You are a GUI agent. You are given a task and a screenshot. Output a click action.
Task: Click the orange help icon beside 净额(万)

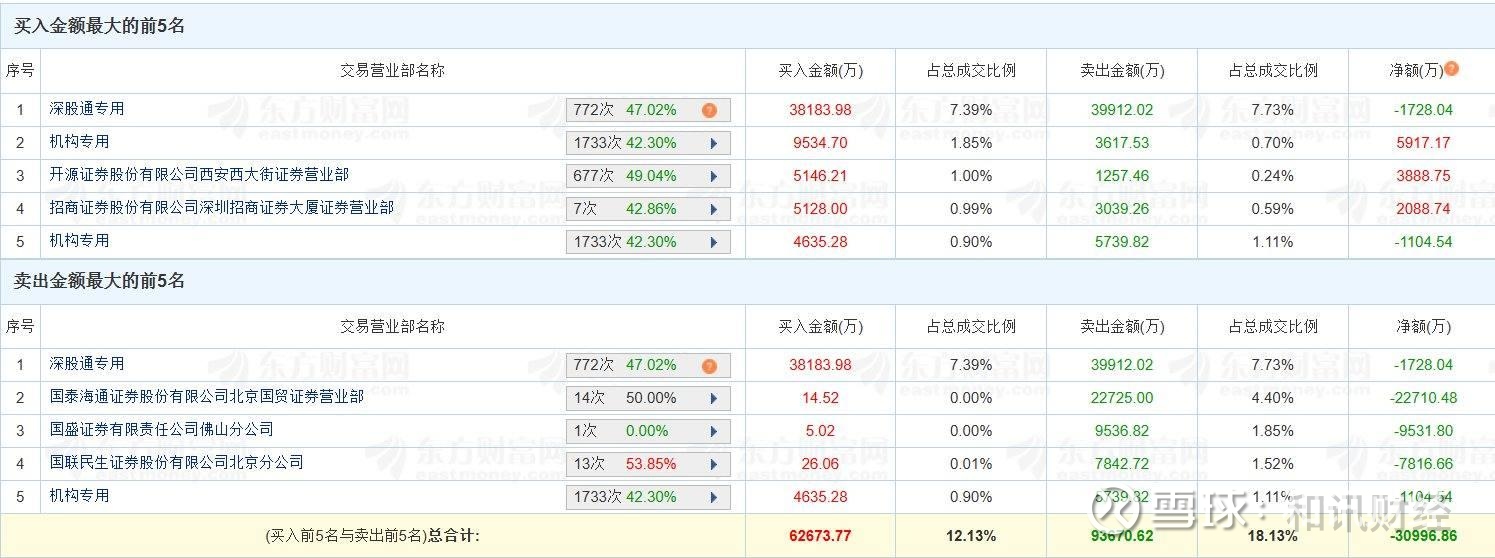(1452, 69)
